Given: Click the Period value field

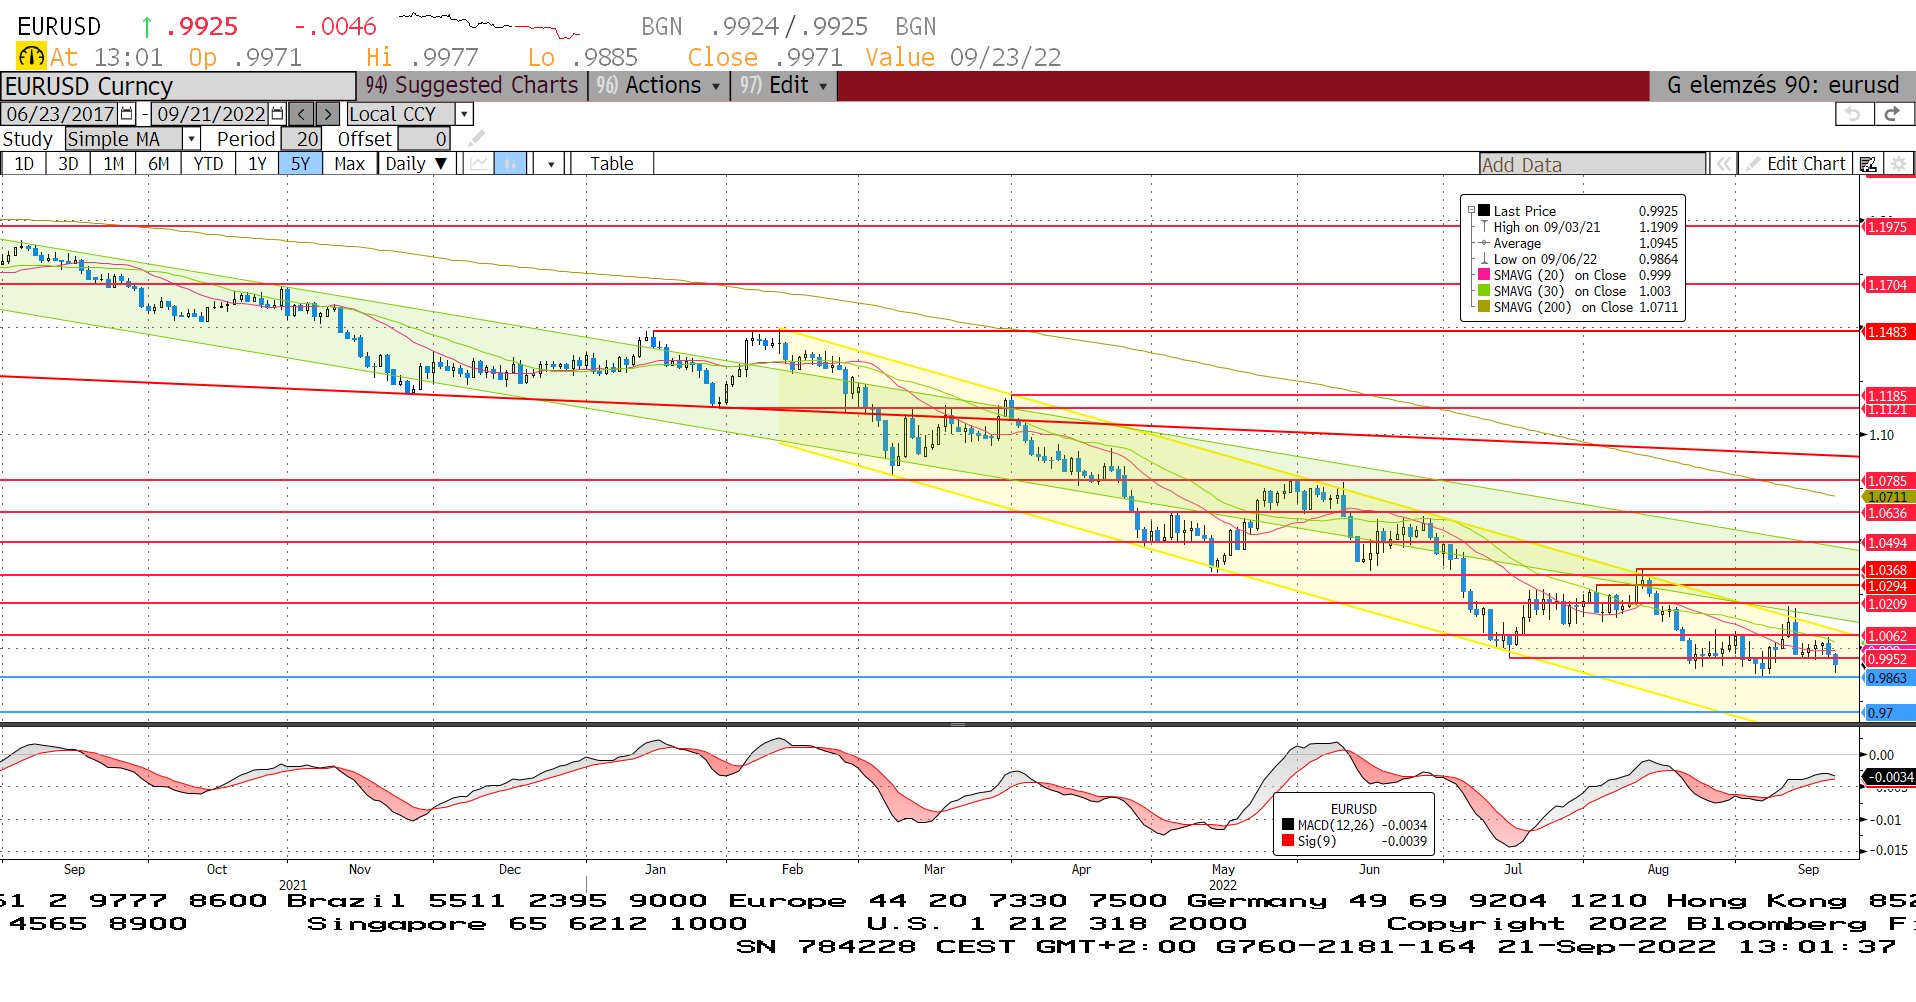Looking at the screenshot, I should point(302,139).
